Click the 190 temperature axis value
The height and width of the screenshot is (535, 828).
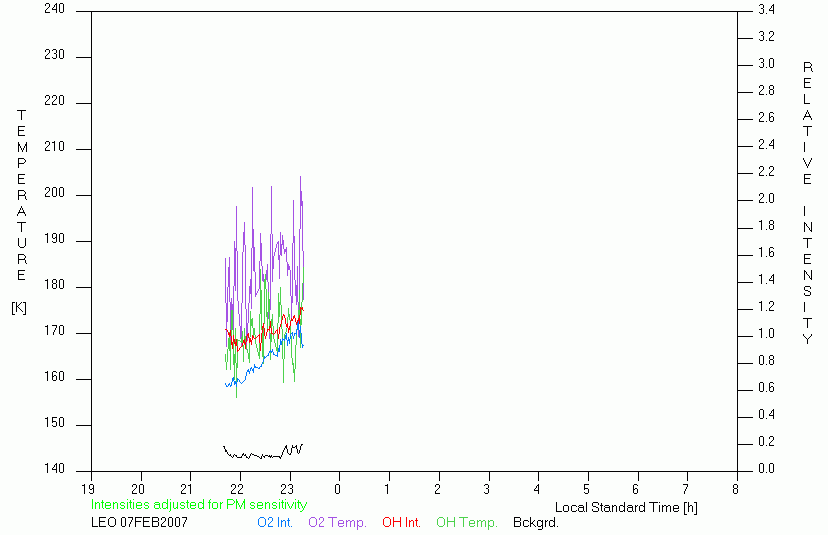coord(54,239)
